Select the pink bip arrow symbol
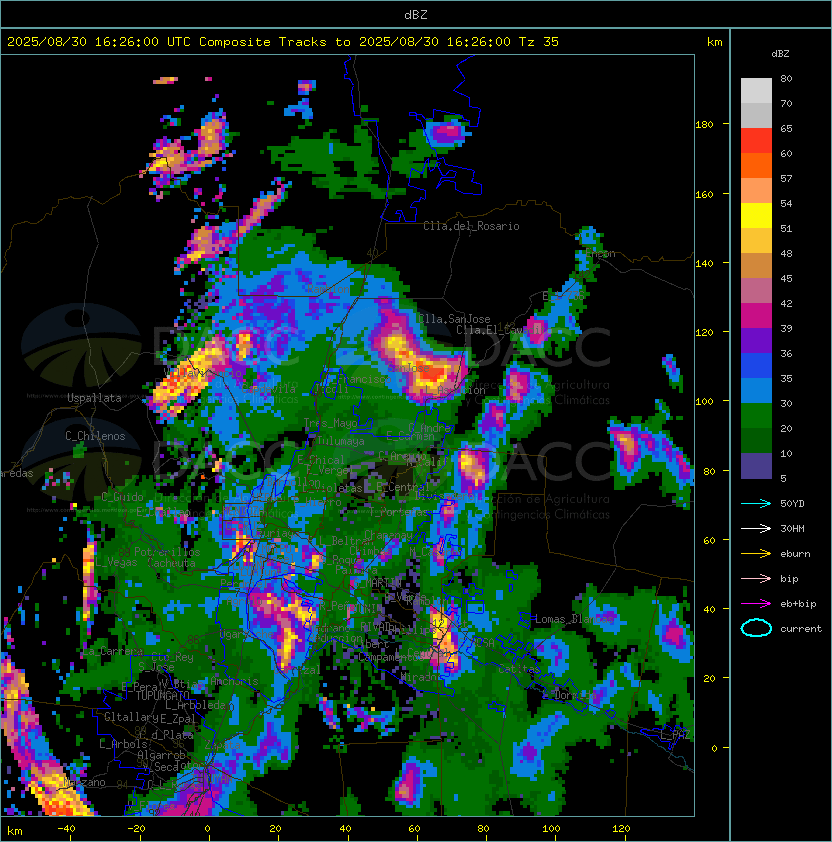Image resolution: width=832 pixels, height=842 pixels. point(756,578)
